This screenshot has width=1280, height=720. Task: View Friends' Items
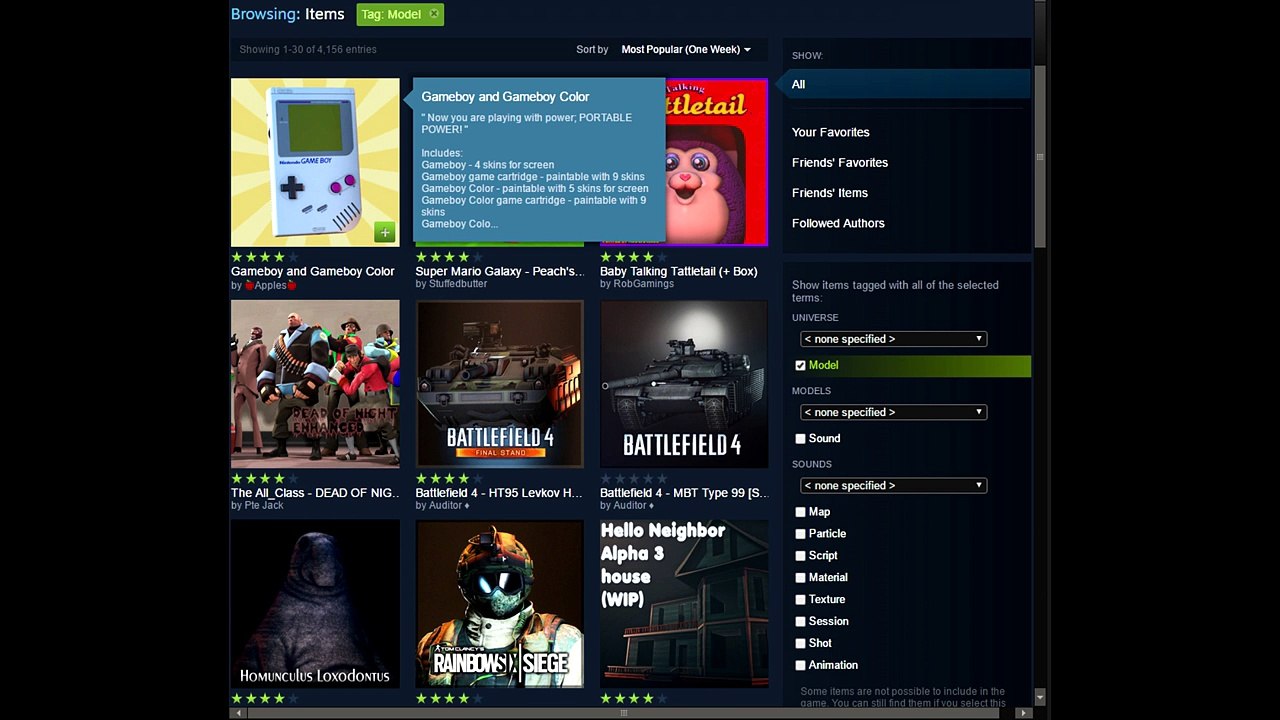(x=830, y=193)
